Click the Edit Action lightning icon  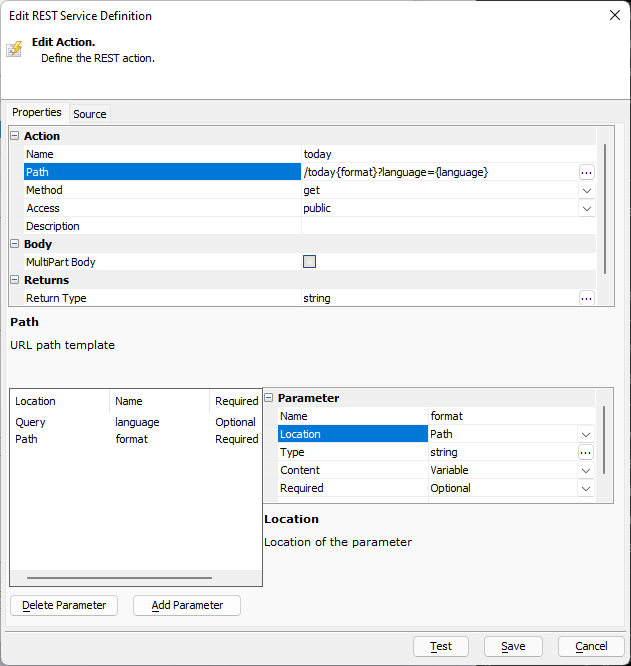click(x=14, y=49)
